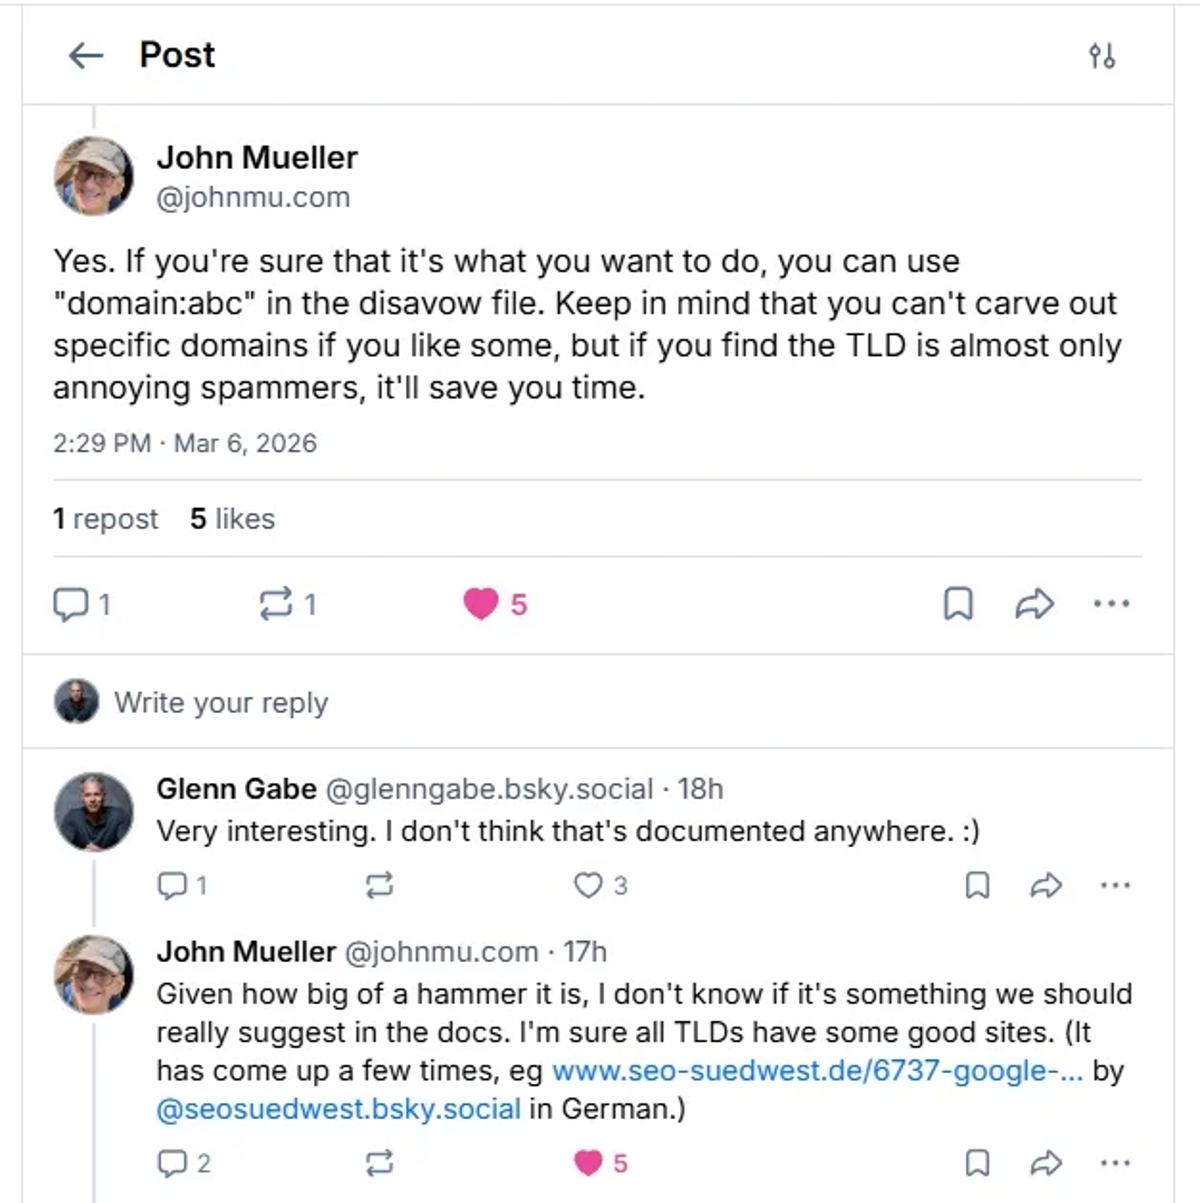Open thread preferences via sliders icon

coord(1104,57)
